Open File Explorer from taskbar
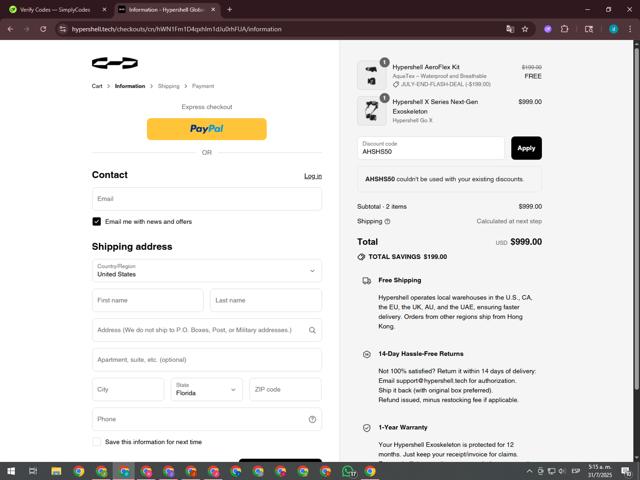Viewport: 640px width, 480px height. (56, 471)
